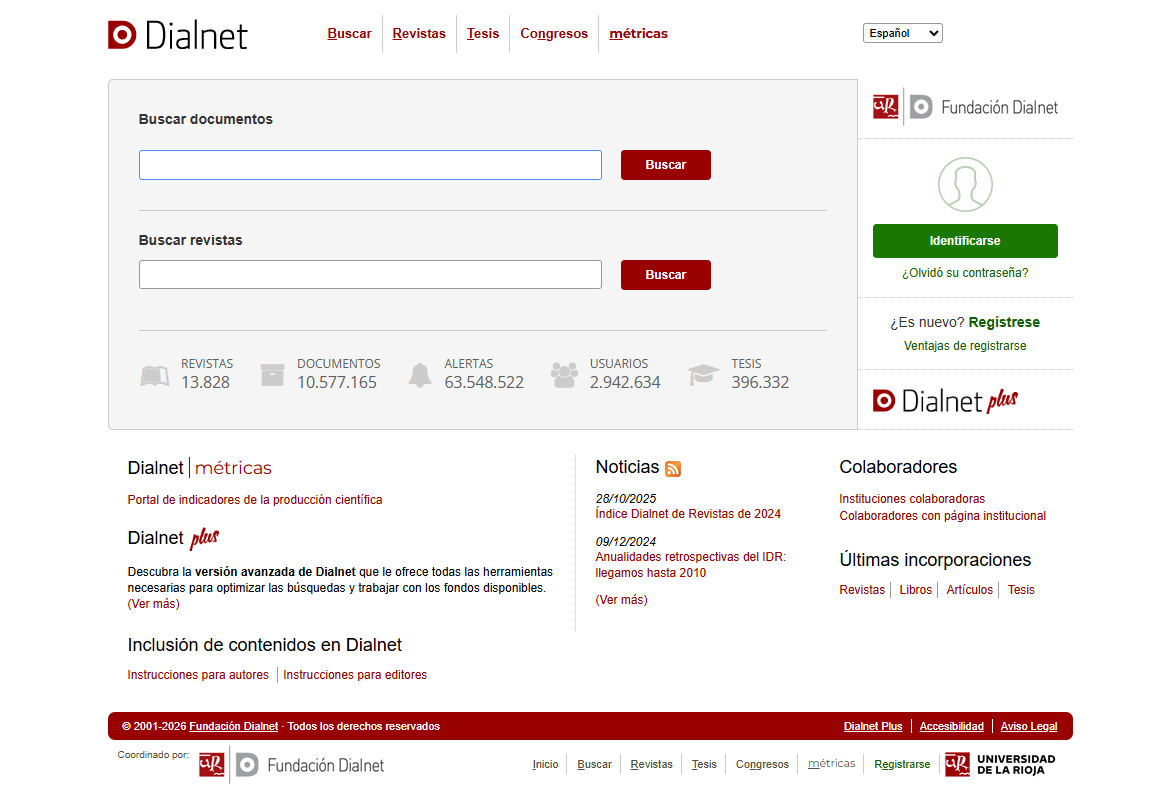Open Buscar in the top navigation
Screen dimensions: 1150x807
point(349,34)
